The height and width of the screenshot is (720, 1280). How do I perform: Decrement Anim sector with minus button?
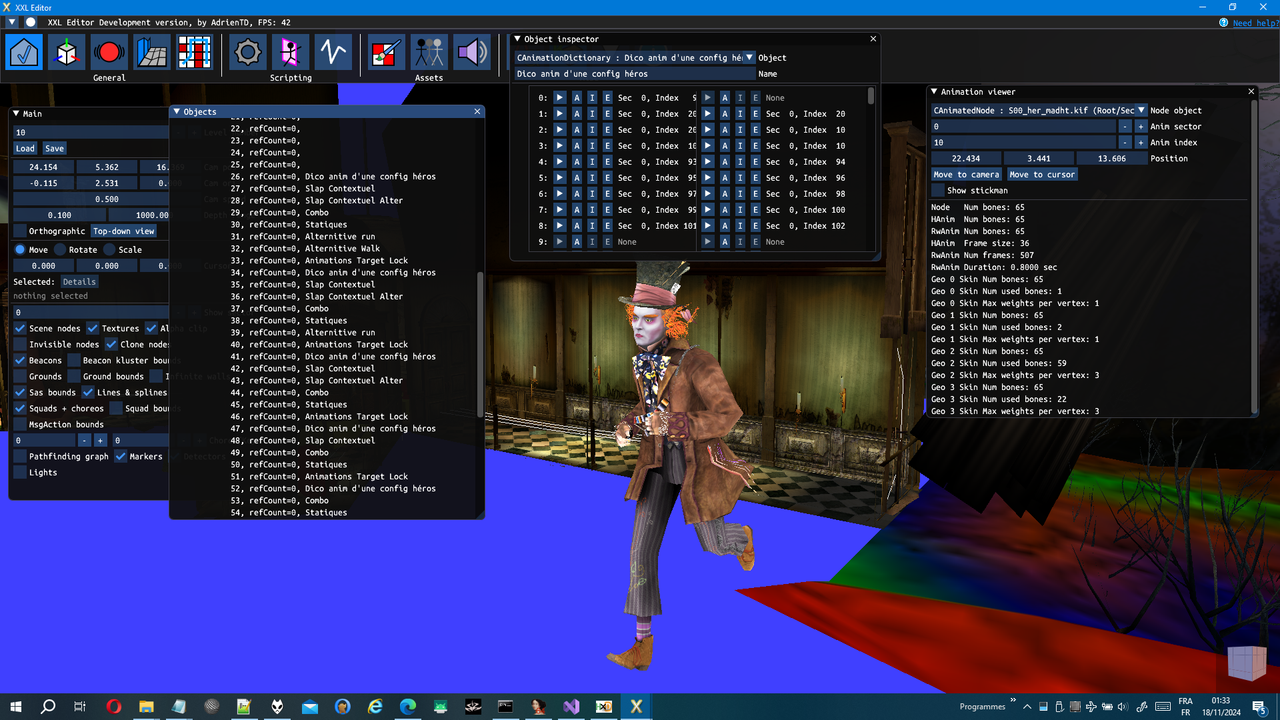[1125, 126]
